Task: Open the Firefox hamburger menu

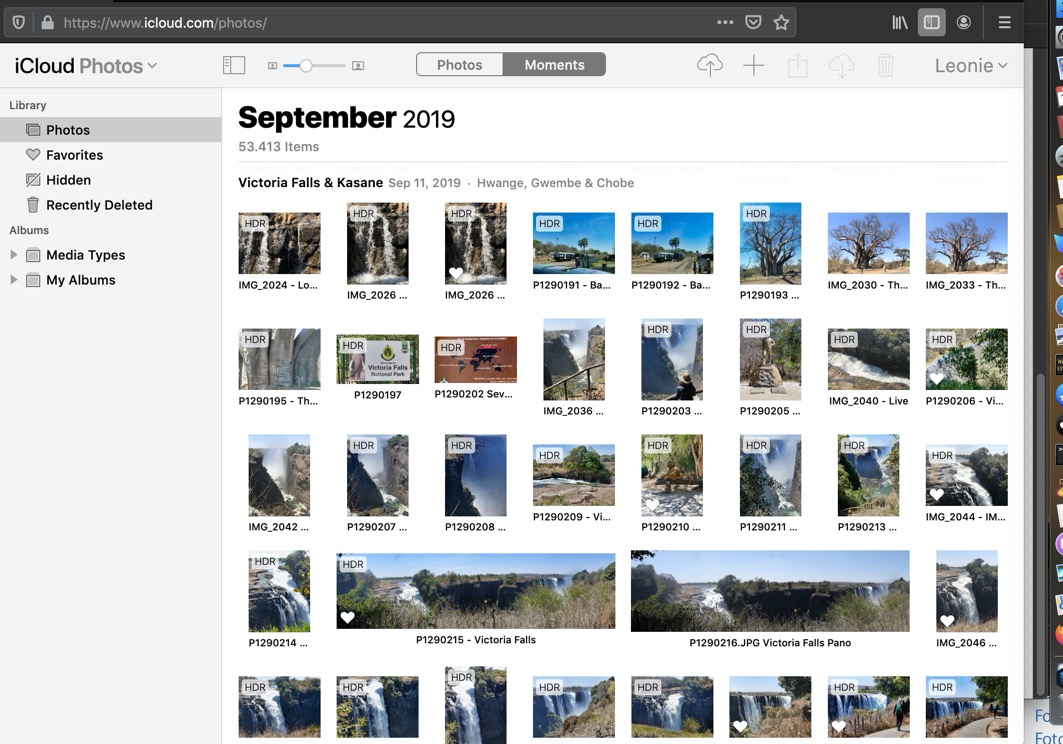Action: pyautogui.click(x=1004, y=22)
